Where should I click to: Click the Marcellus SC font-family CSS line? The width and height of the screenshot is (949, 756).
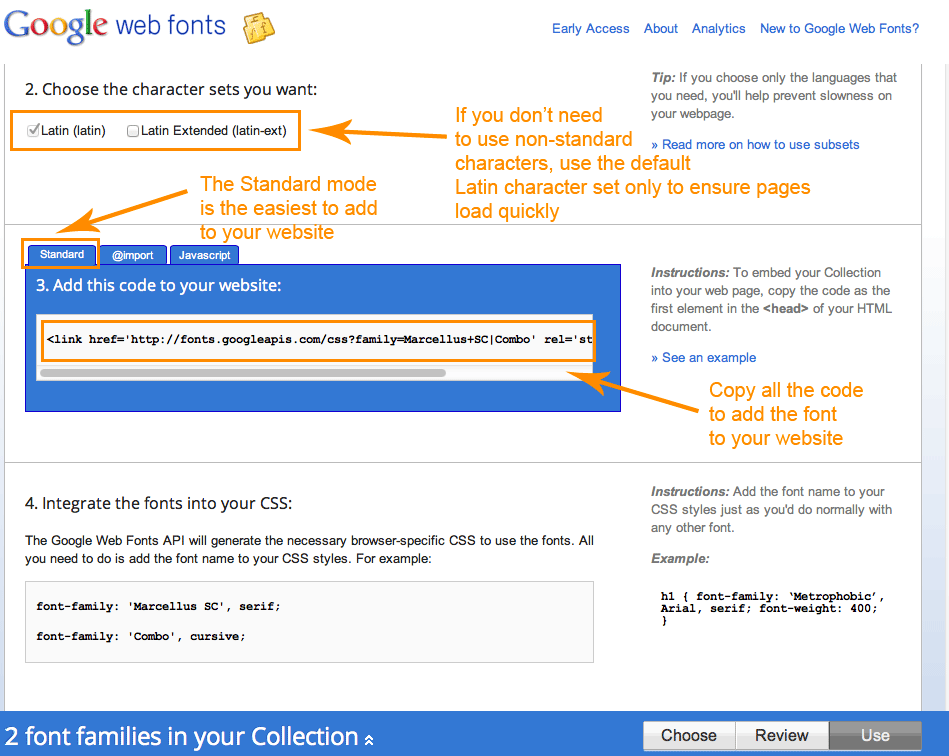[x=159, y=606]
